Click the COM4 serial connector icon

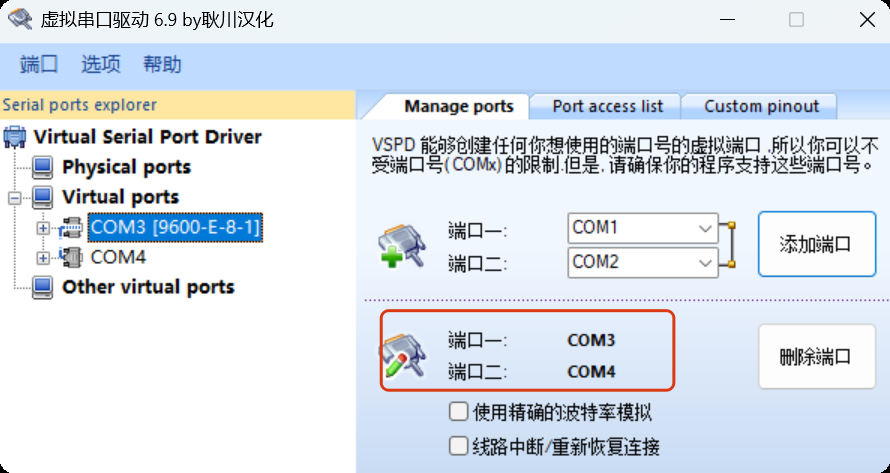(72, 258)
